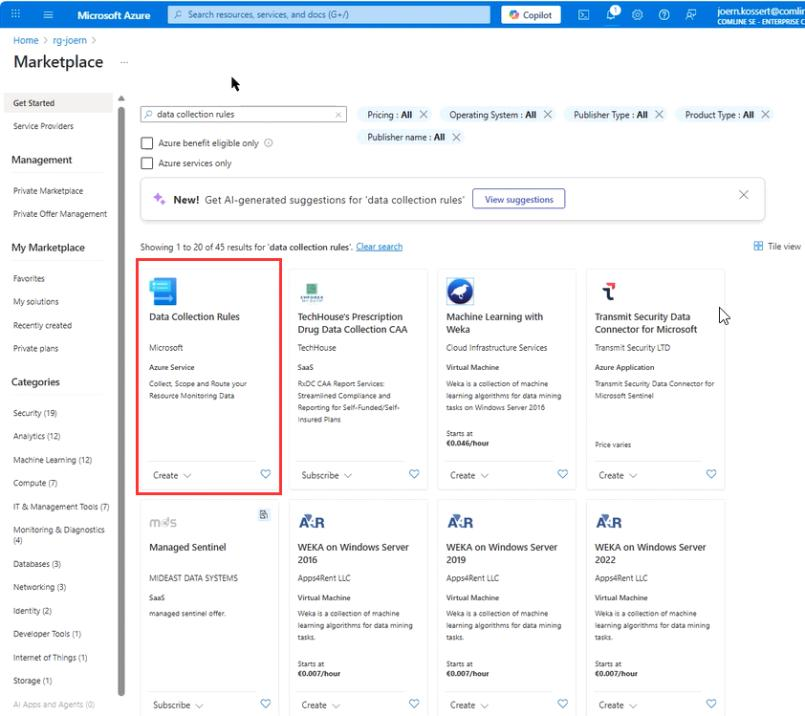
Task: Launch Copilot from the top bar
Action: (x=530, y=15)
